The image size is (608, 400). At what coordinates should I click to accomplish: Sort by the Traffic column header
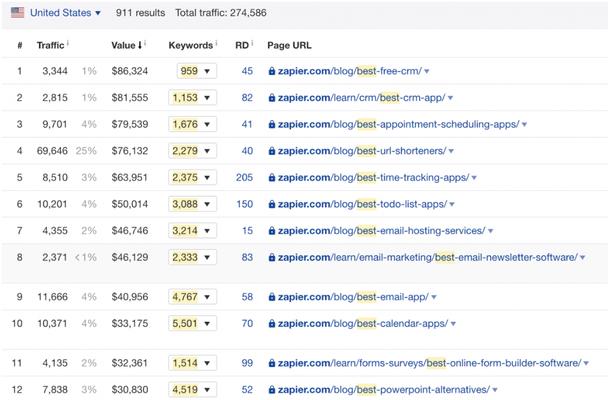(x=50, y=45)
